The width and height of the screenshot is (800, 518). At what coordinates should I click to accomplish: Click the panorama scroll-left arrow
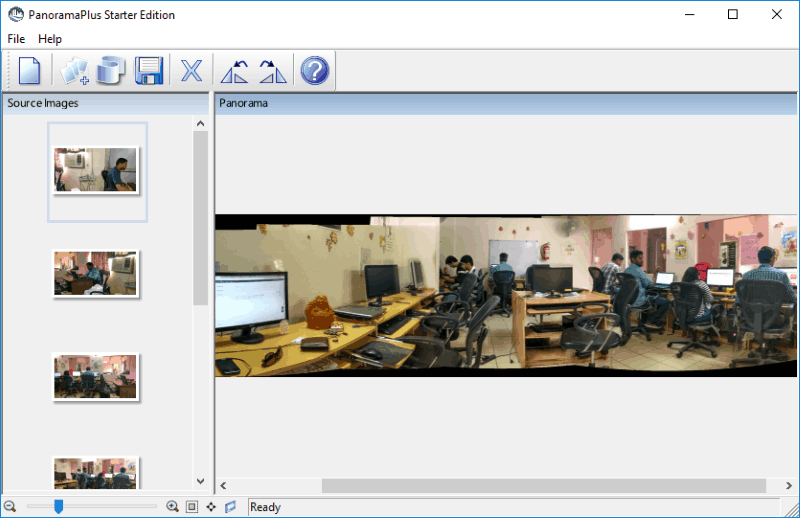click(223, 485)
